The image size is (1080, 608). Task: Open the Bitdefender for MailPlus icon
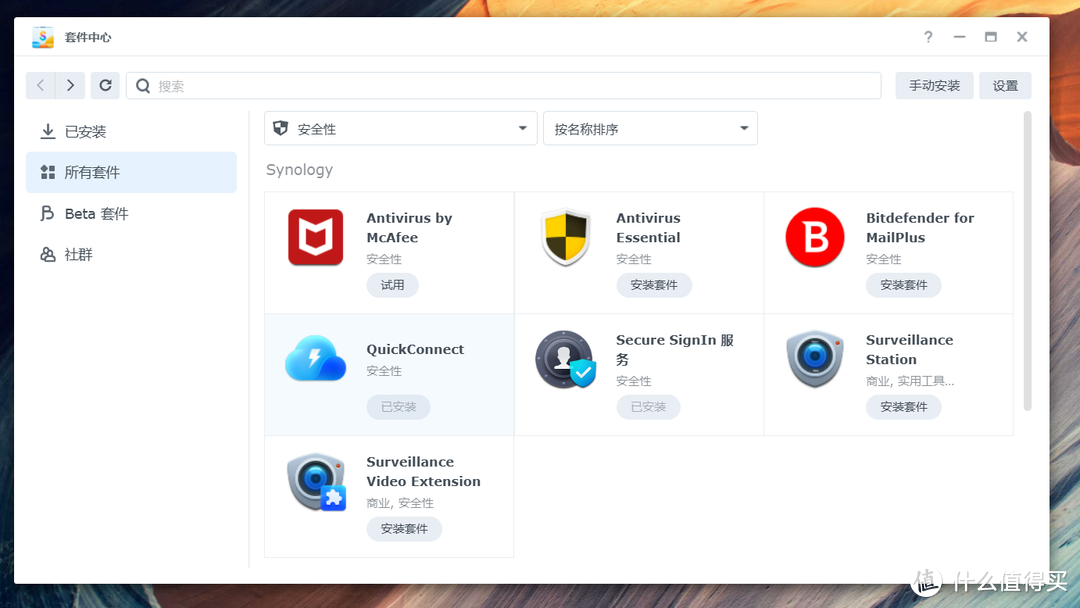point(815,238)
